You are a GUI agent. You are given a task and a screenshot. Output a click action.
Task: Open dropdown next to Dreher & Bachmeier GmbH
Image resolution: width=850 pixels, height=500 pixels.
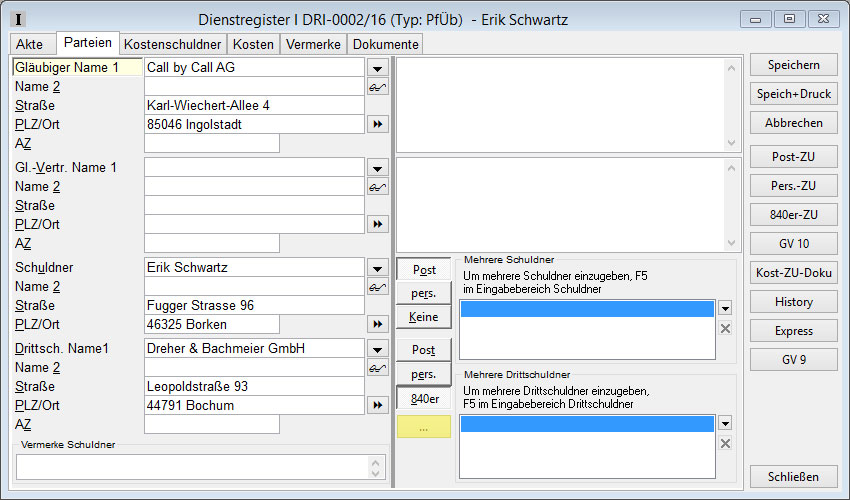pyautogui.click(x=377, y=349)
